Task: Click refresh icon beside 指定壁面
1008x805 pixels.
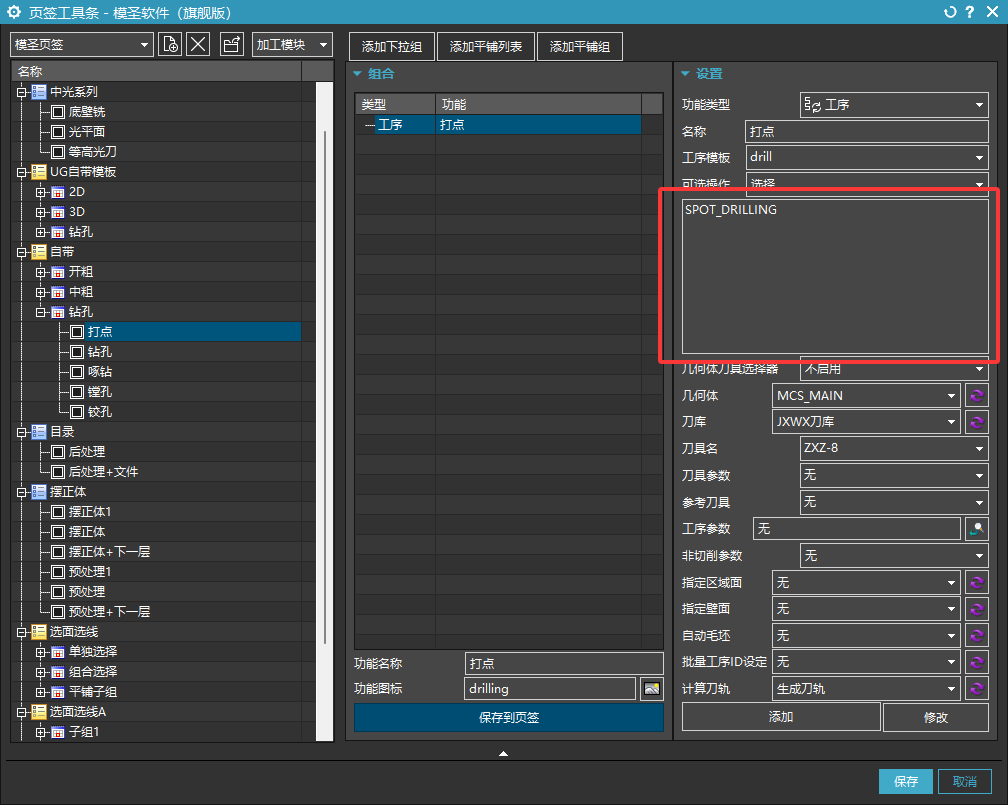Action: click(976, 609)
